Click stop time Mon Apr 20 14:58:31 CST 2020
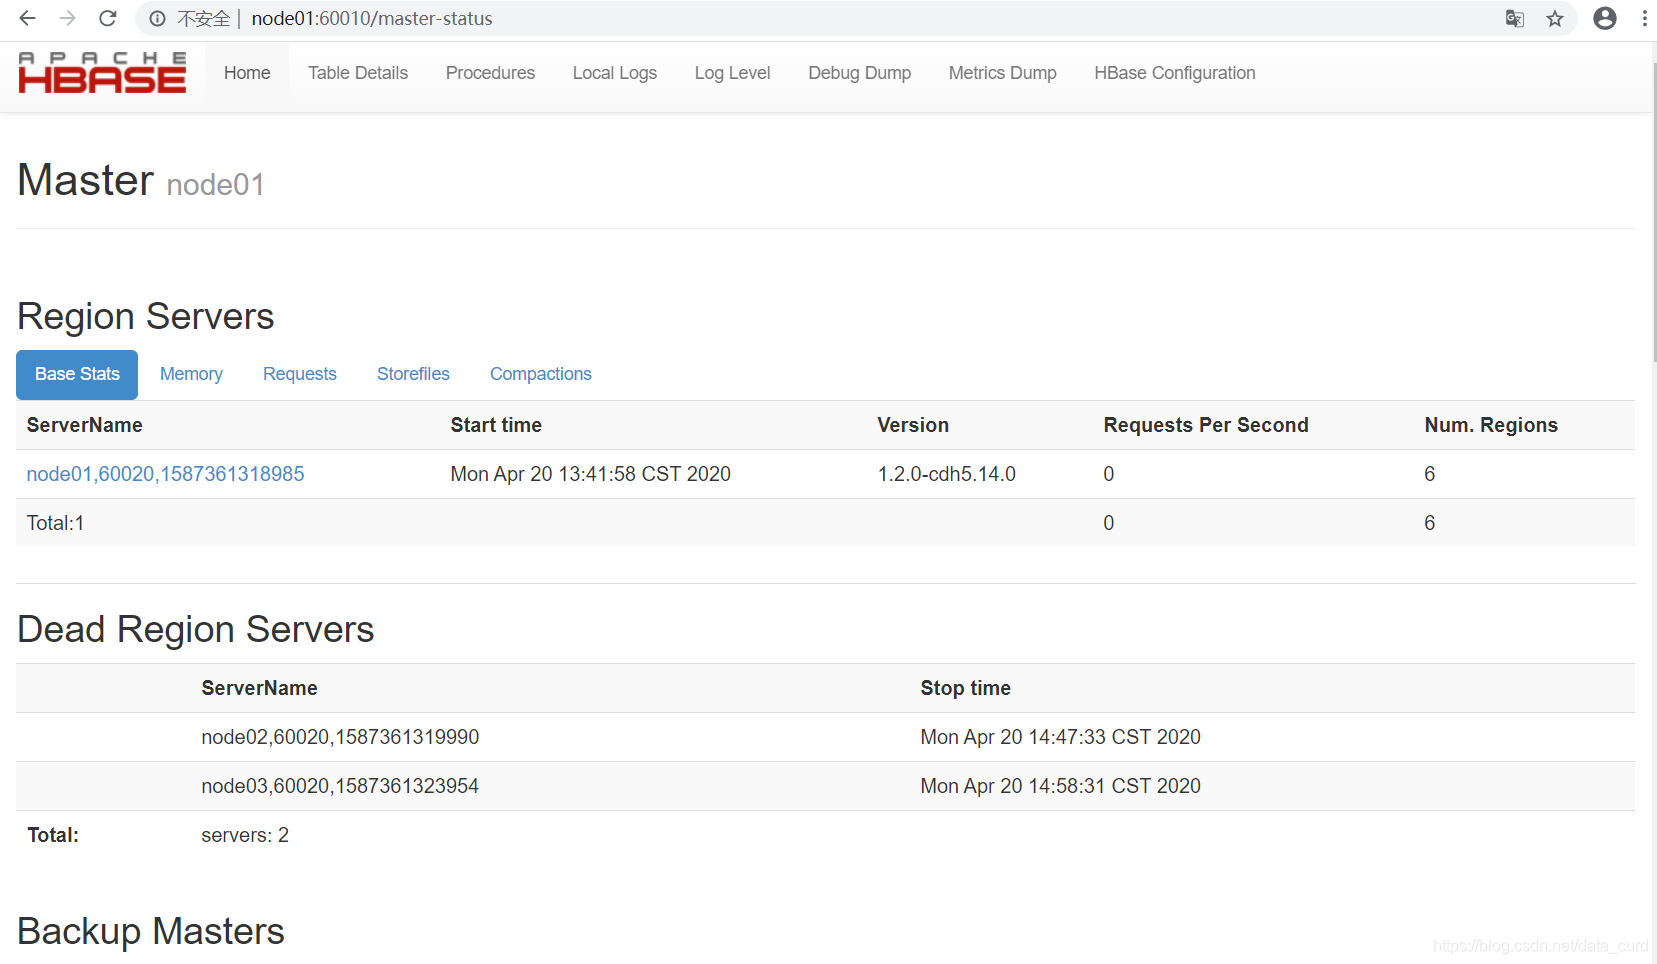The height and width of the screenshot is (964, 1657). pyautogui.click(x=1061, y=786)
